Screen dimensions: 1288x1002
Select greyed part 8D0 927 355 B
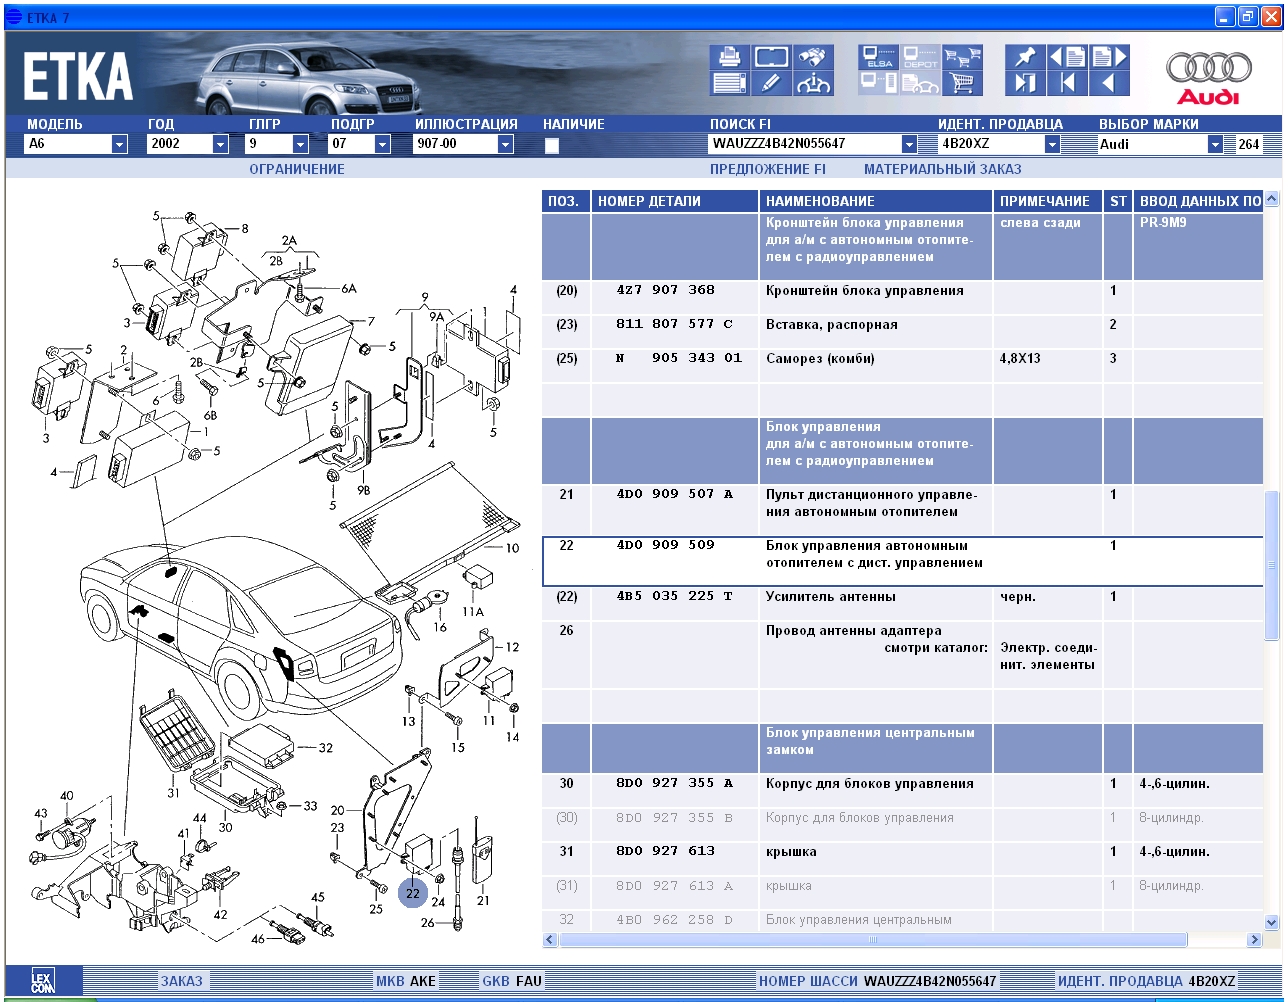674,818
